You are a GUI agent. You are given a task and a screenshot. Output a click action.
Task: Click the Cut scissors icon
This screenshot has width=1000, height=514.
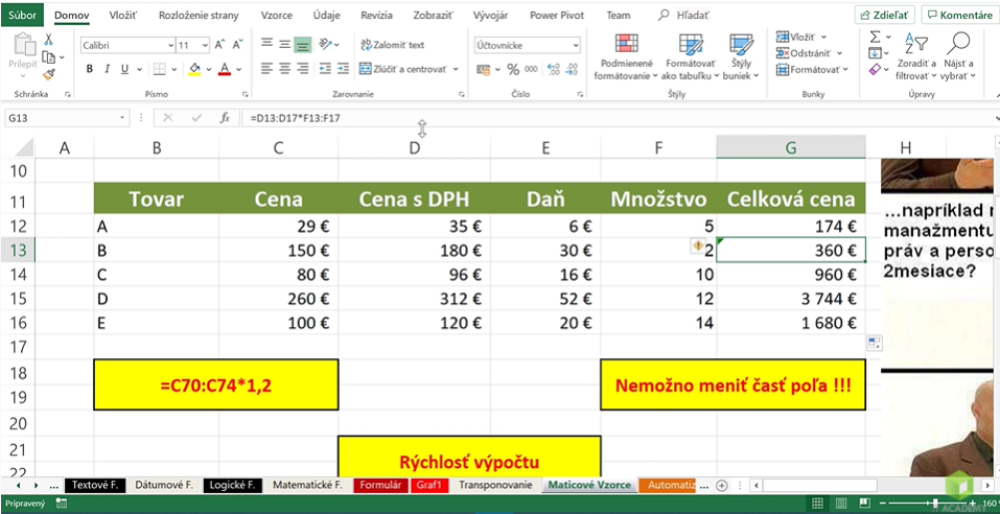coord(48,39)
